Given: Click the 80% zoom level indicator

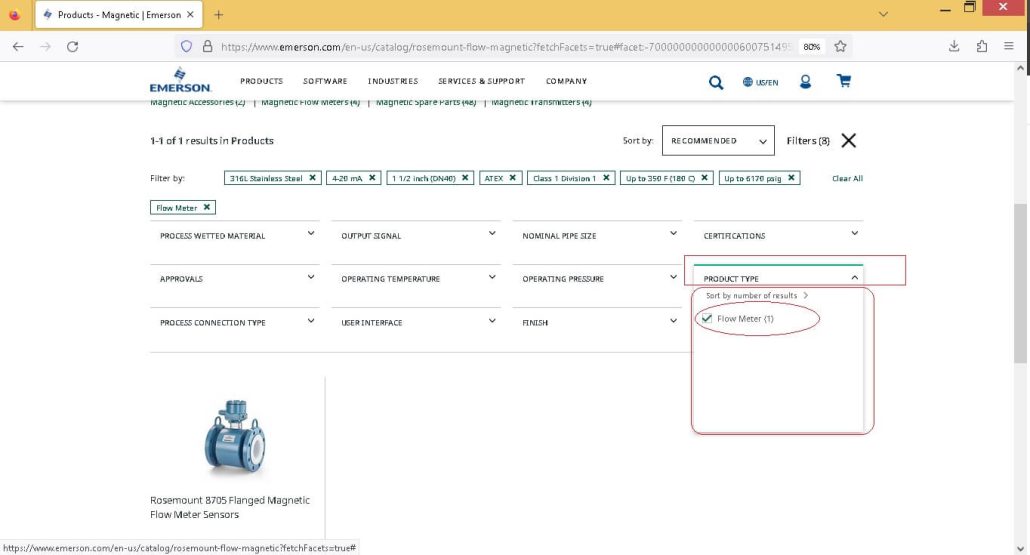Looking at the screenshot, I should (811, 47).
